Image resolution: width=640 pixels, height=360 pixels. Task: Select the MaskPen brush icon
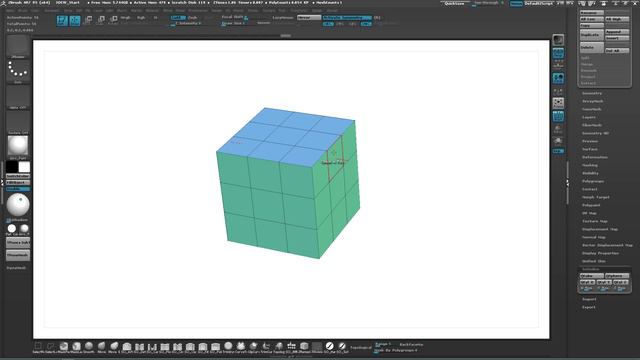(63, 347)
